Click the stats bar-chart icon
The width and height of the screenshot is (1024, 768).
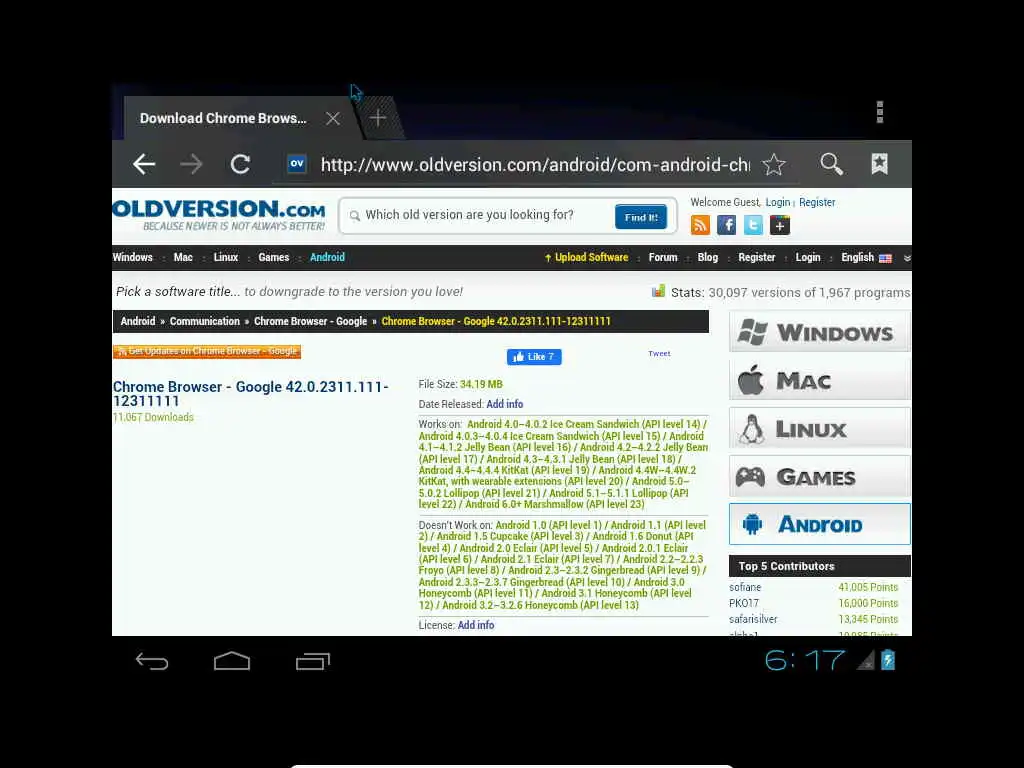(x=658, y=291)
